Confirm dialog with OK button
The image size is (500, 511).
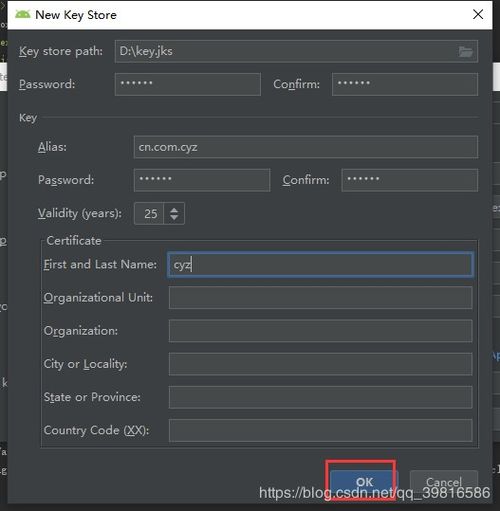point(364,482)
